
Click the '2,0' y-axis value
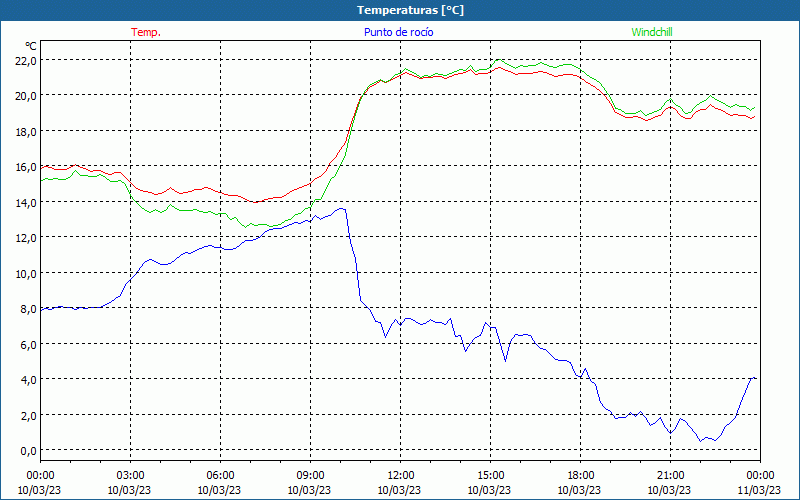click(x=29, y=415)
